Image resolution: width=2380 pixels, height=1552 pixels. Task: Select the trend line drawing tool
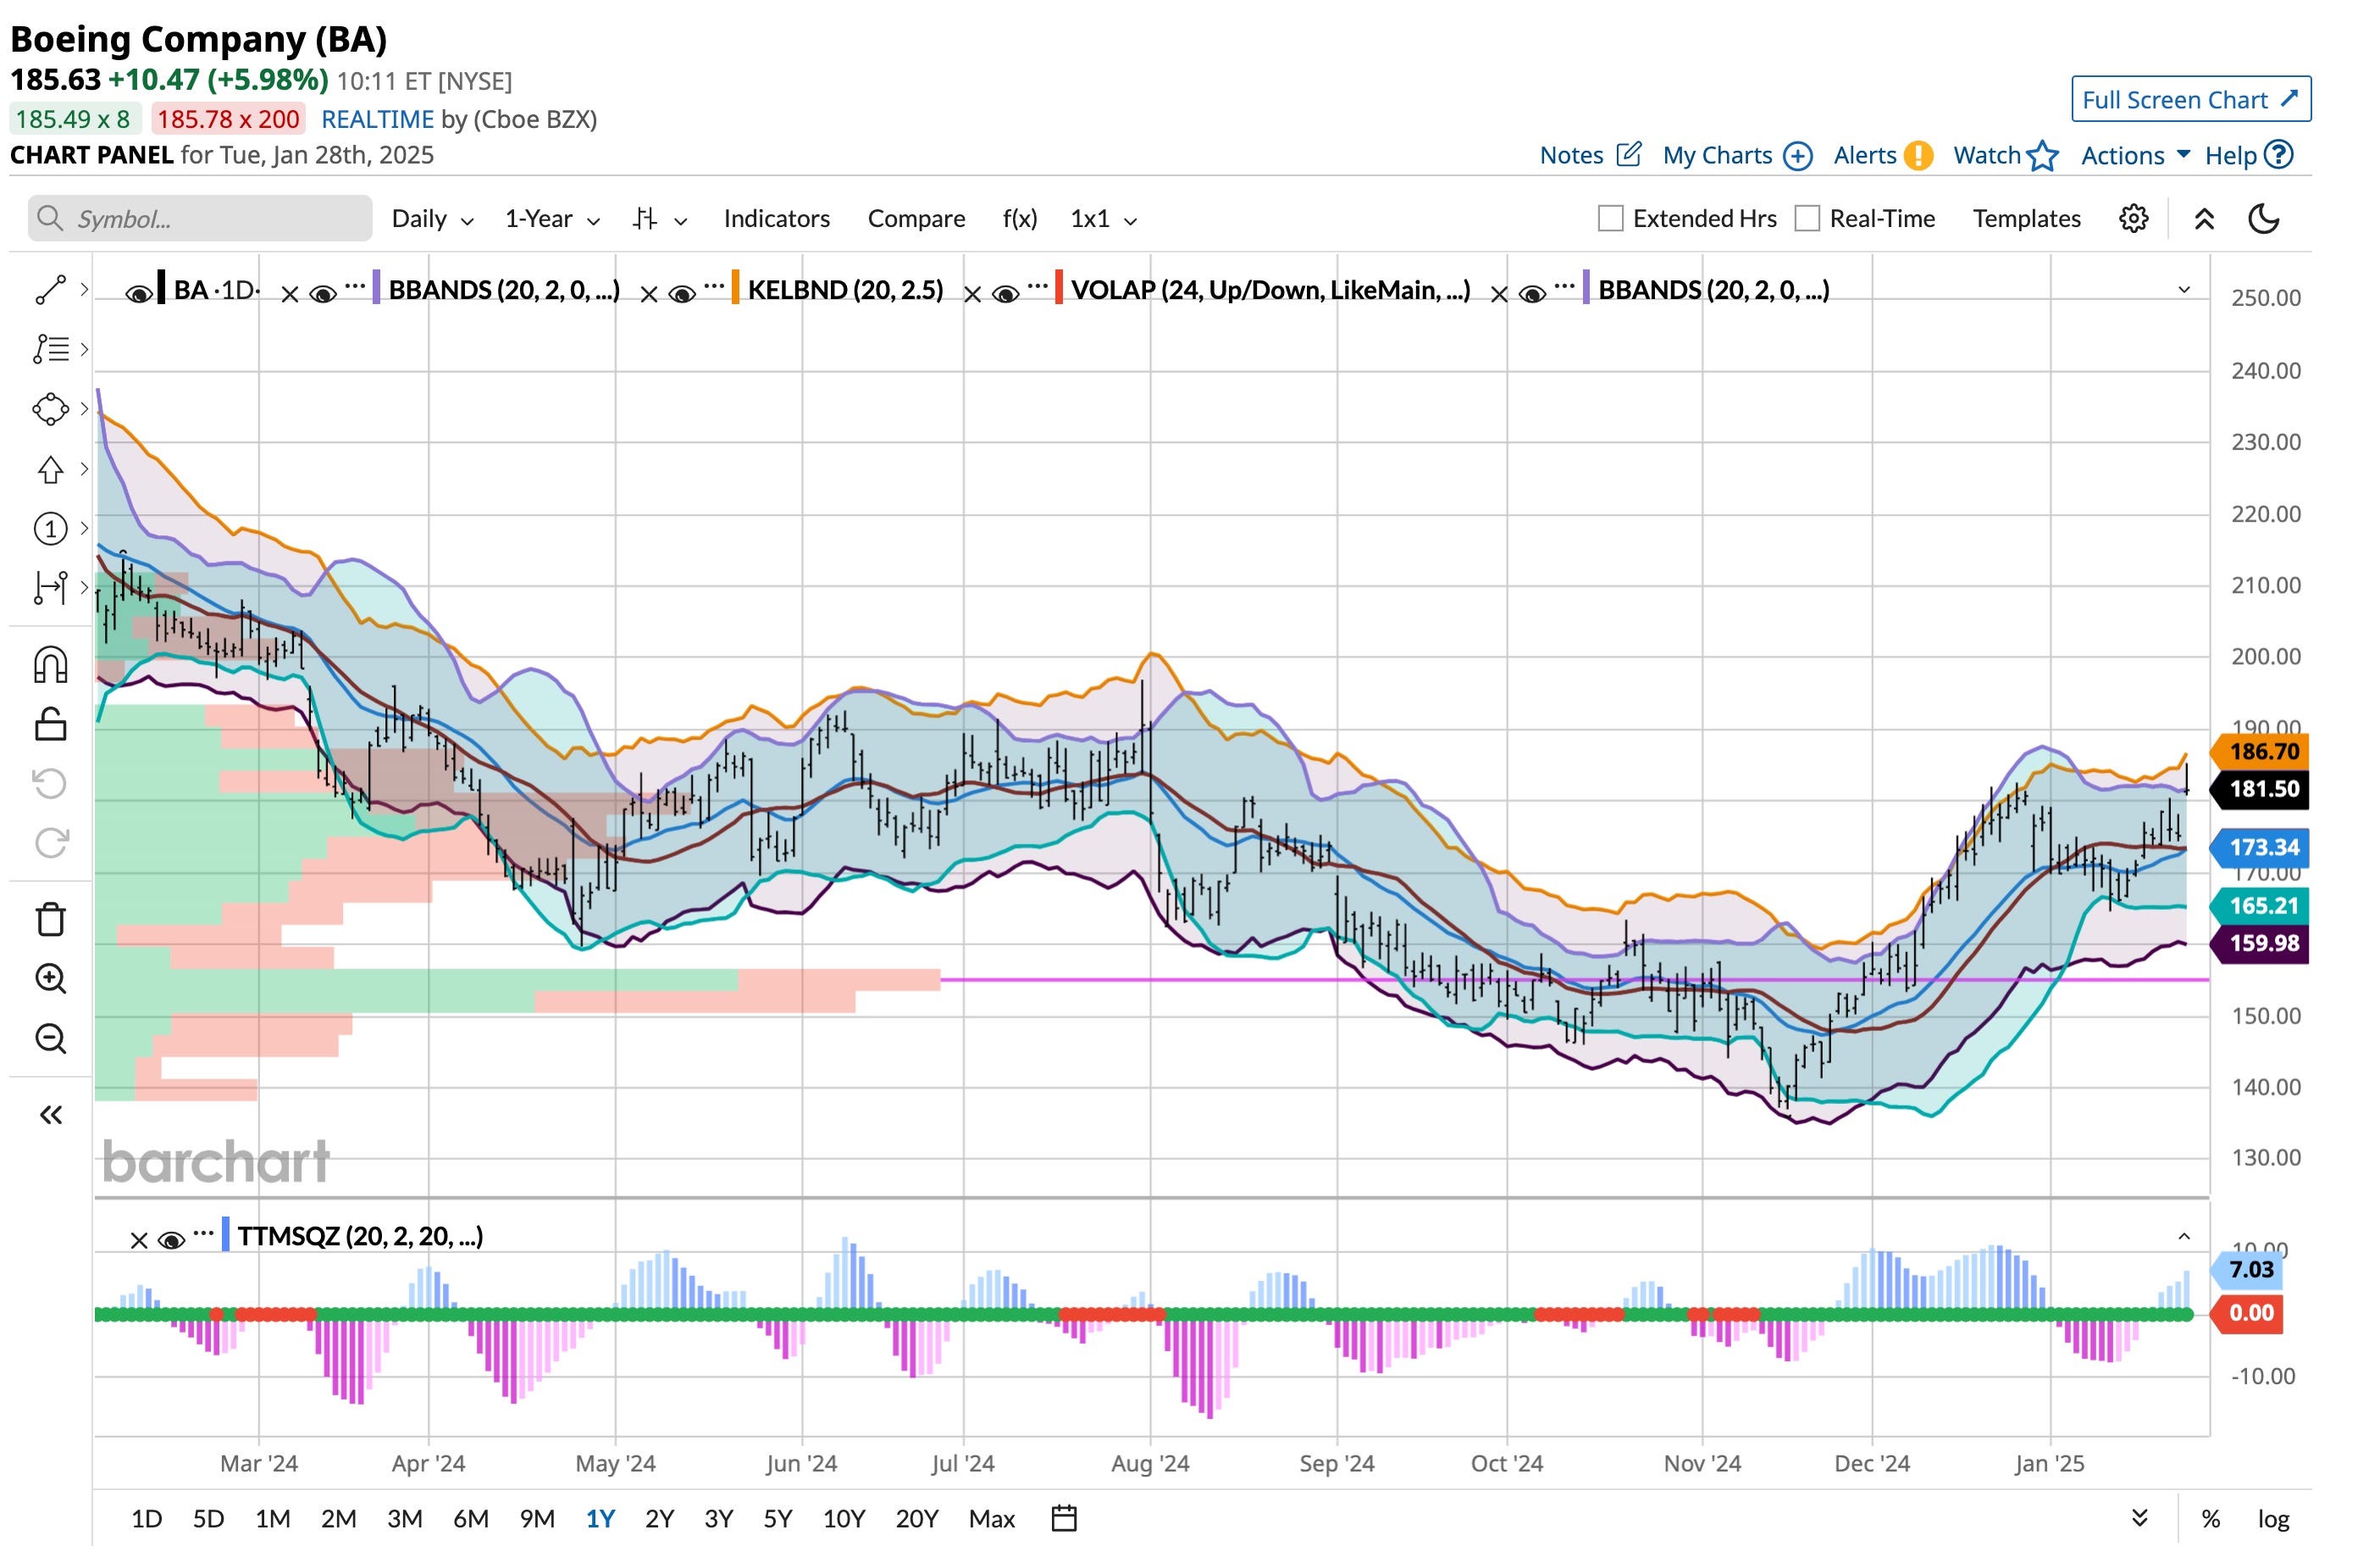(x=50, y=290)
